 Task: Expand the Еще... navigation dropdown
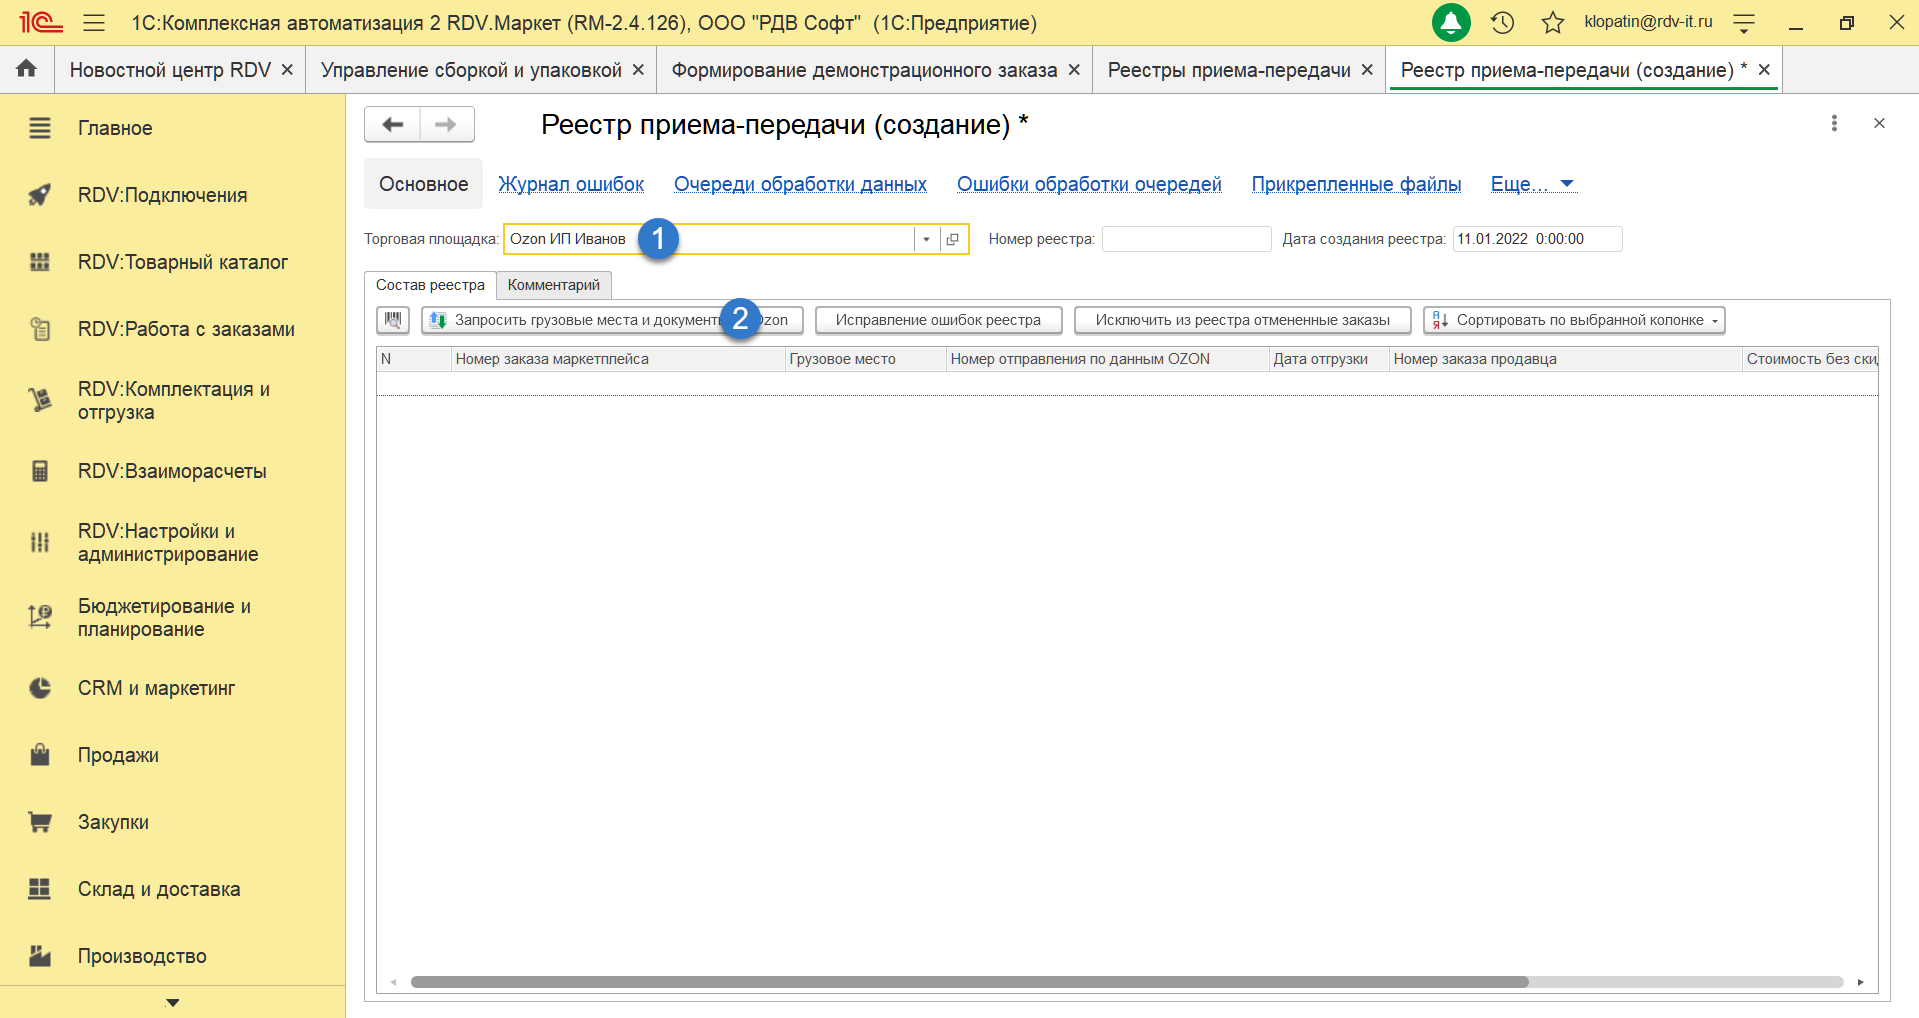[x=1532, y=184]
